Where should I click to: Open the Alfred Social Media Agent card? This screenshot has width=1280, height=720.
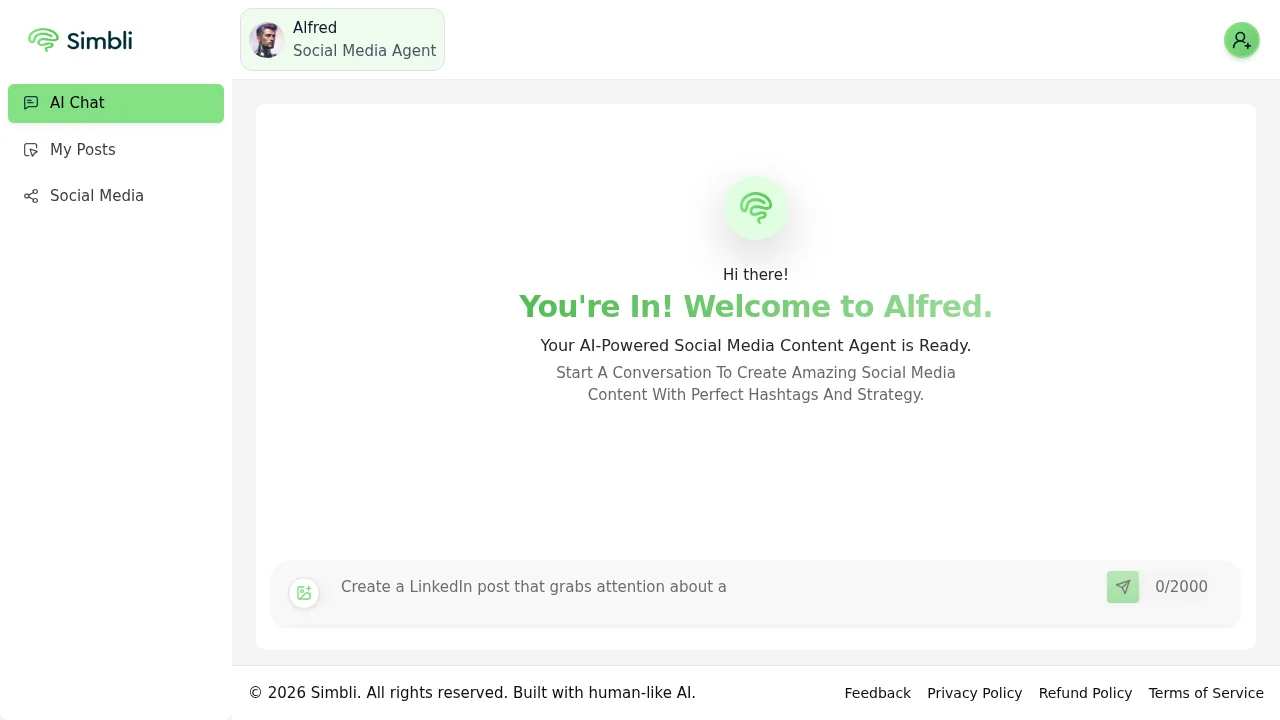(x=342, y=39)
